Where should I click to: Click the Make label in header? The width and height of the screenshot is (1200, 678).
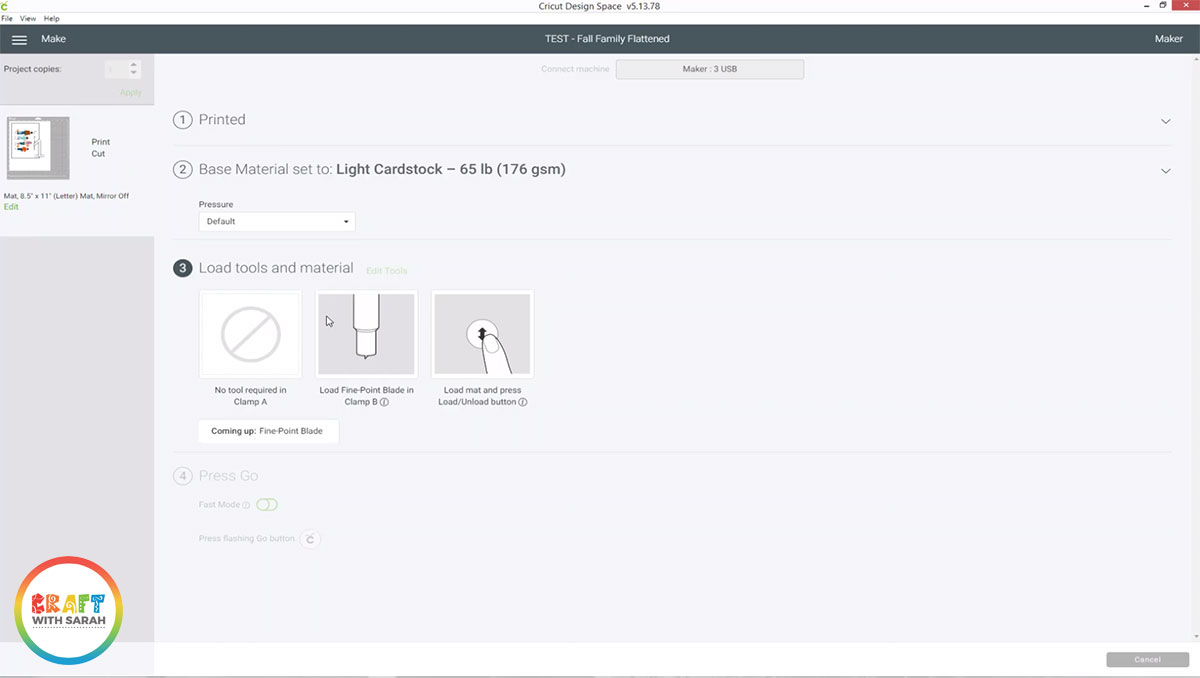[53, 39]
